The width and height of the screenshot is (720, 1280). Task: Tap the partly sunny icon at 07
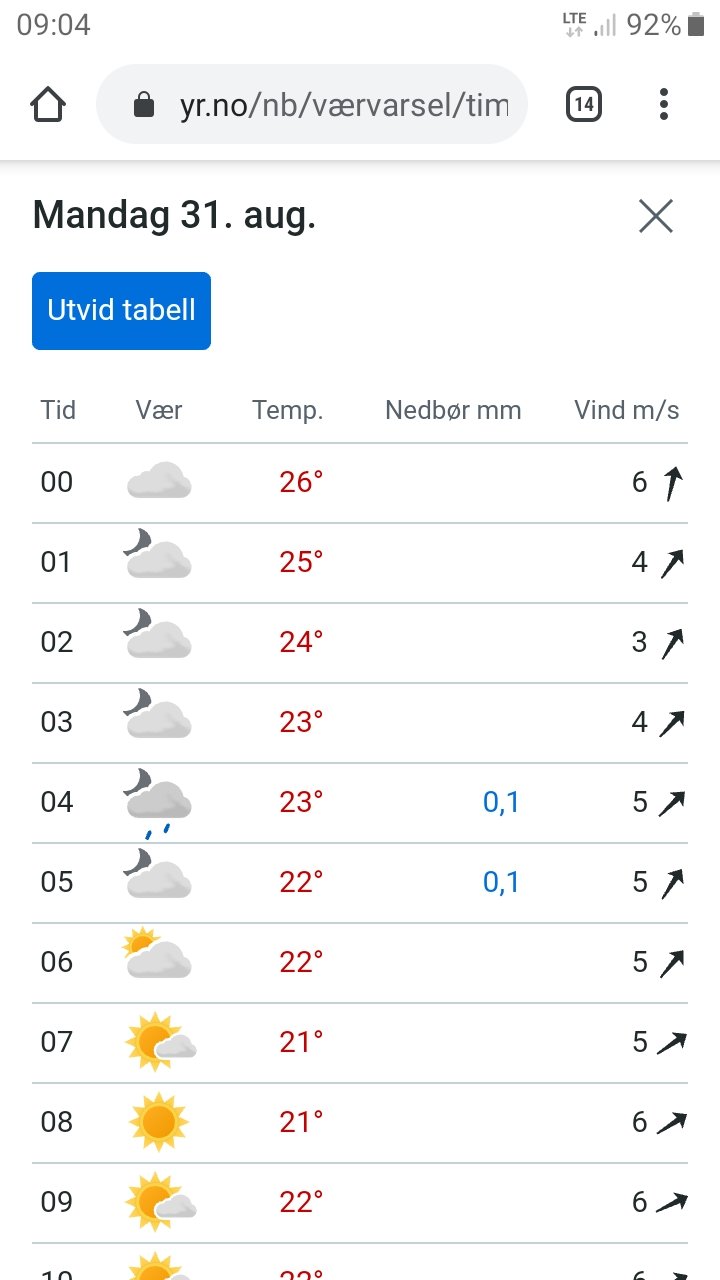(158, 1042)
